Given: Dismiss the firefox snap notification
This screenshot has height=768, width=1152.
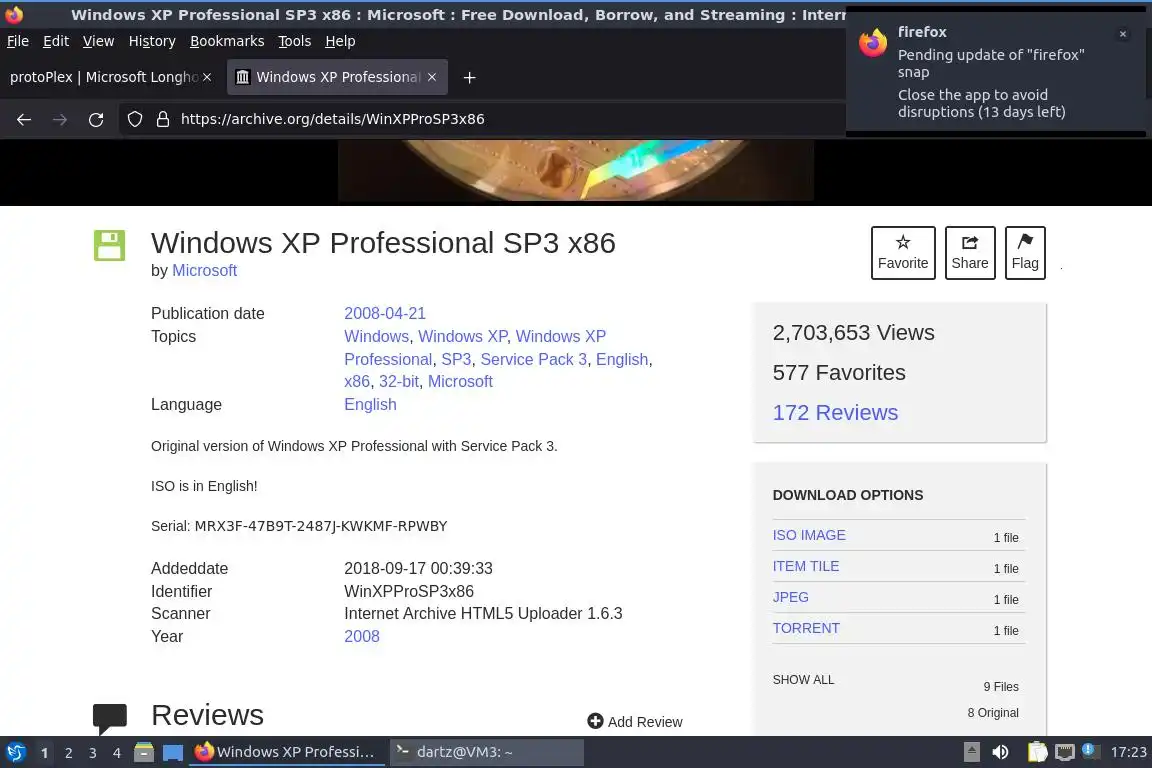Looking at the screenshot, I should coord(1123,34).
